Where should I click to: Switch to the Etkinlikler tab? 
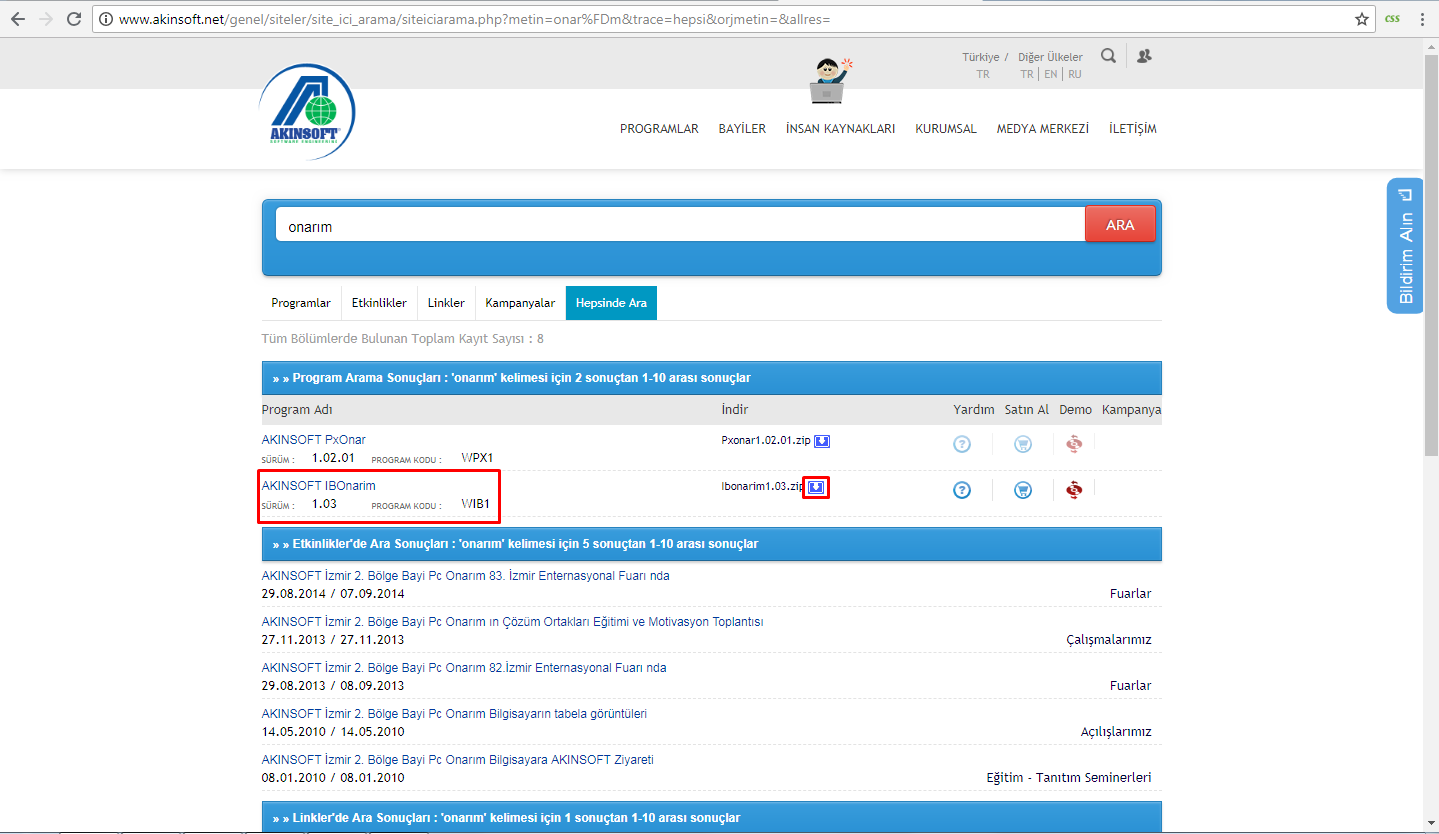click(379, 303)
